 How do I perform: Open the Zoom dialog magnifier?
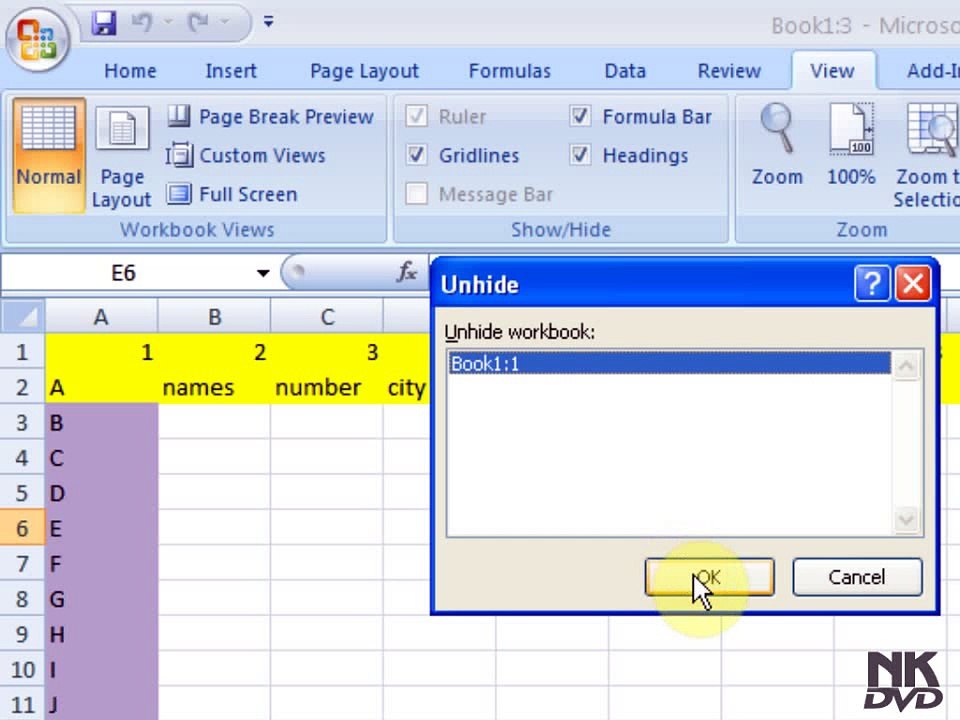pyautogui.click(x=777, y=146)
